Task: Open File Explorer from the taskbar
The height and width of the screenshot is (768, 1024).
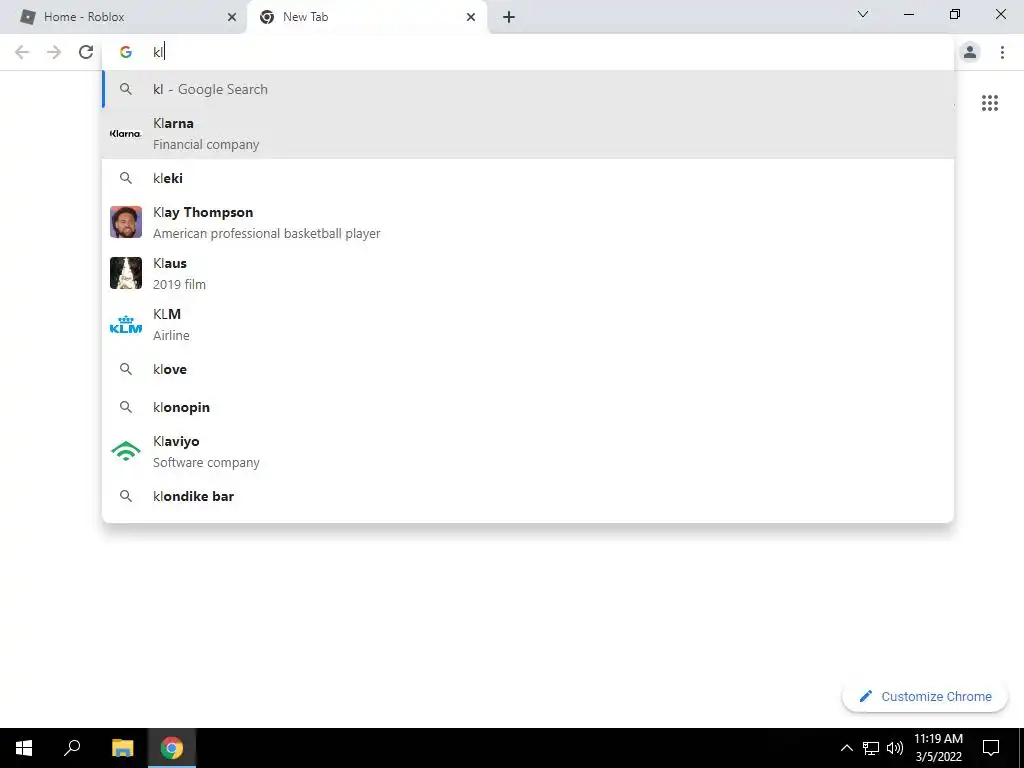Action: 122,748
